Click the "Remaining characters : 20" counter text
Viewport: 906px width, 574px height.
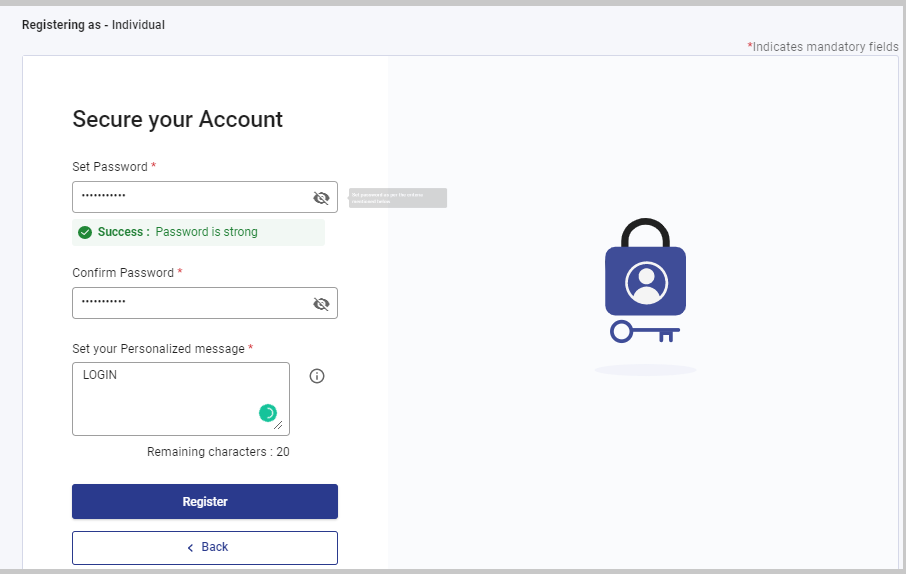coord(218,452)
